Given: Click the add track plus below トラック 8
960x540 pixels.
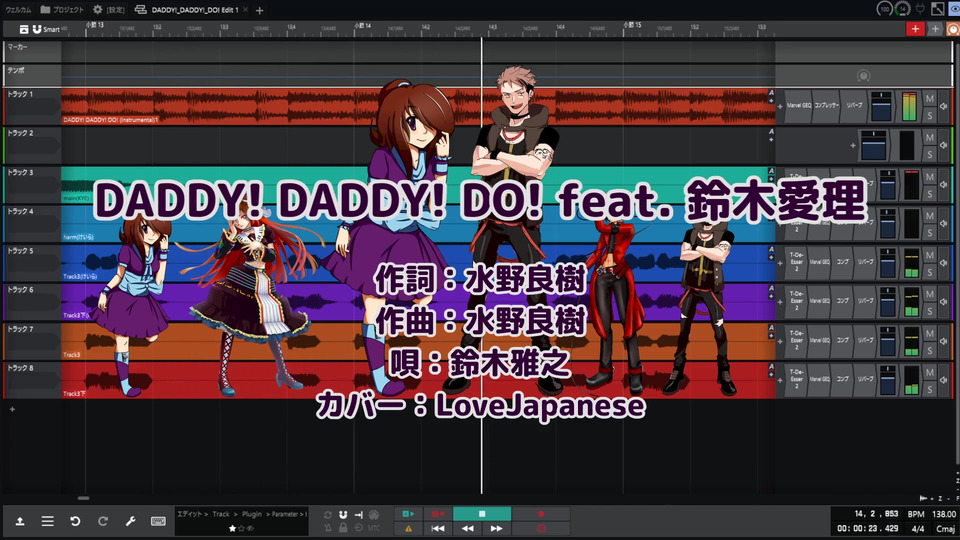Looking at the screenshot, I should (12, 409).
